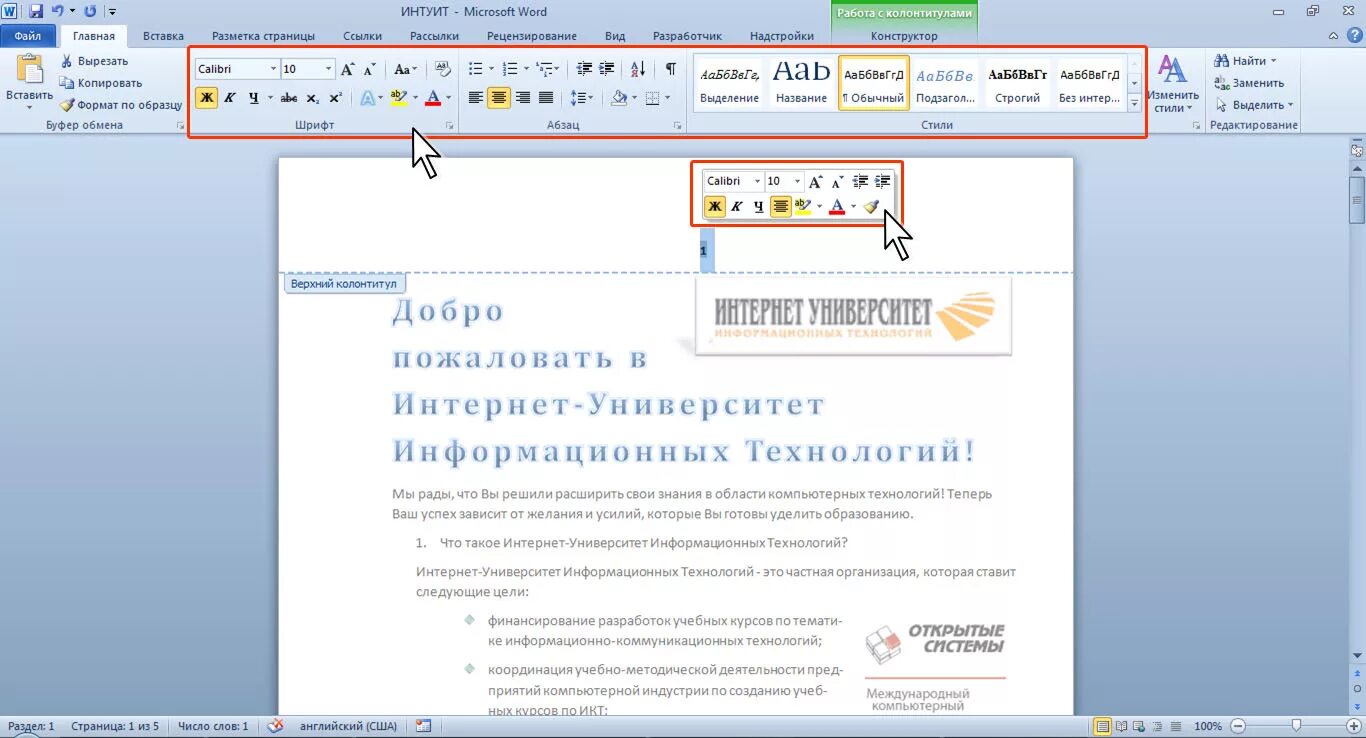Increase font size with ribbon grow-font icon

(x=347, y=69)
